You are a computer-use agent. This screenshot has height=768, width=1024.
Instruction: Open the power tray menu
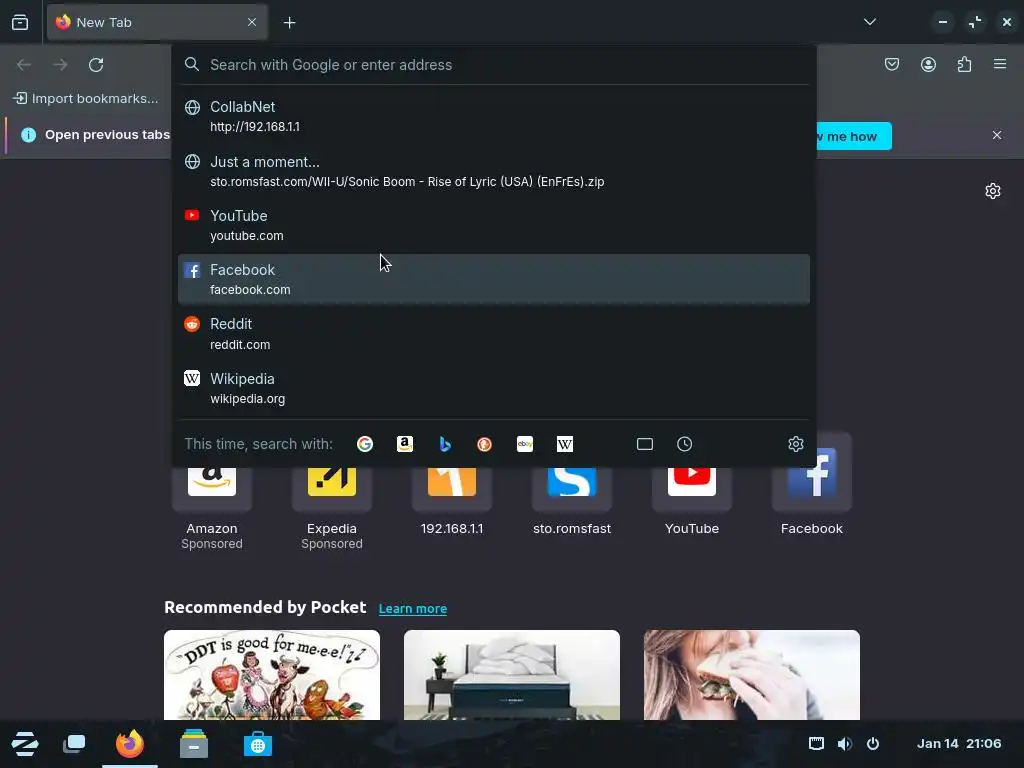(873, 744)
